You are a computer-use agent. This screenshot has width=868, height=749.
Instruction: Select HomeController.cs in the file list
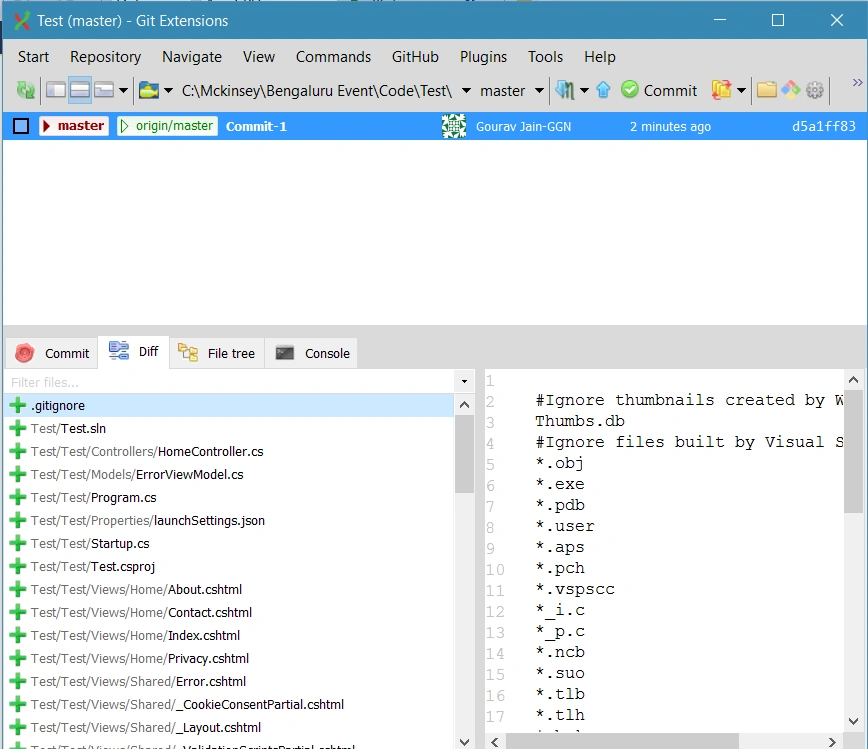click(x=229, y=451)
